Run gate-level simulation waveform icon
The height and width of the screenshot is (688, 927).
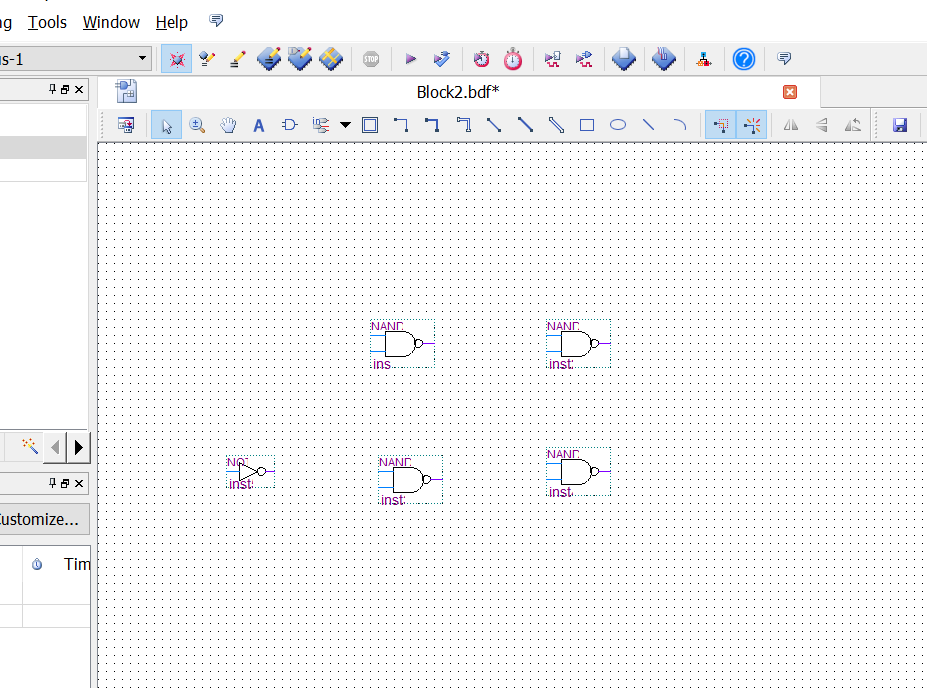[x=584, y=59]
